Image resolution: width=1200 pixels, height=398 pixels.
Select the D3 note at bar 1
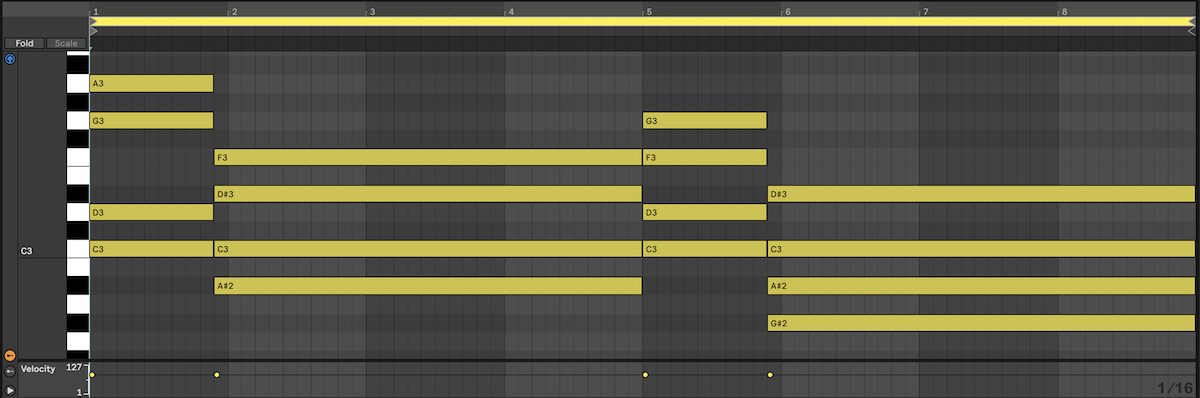click(x=151, y=212)
